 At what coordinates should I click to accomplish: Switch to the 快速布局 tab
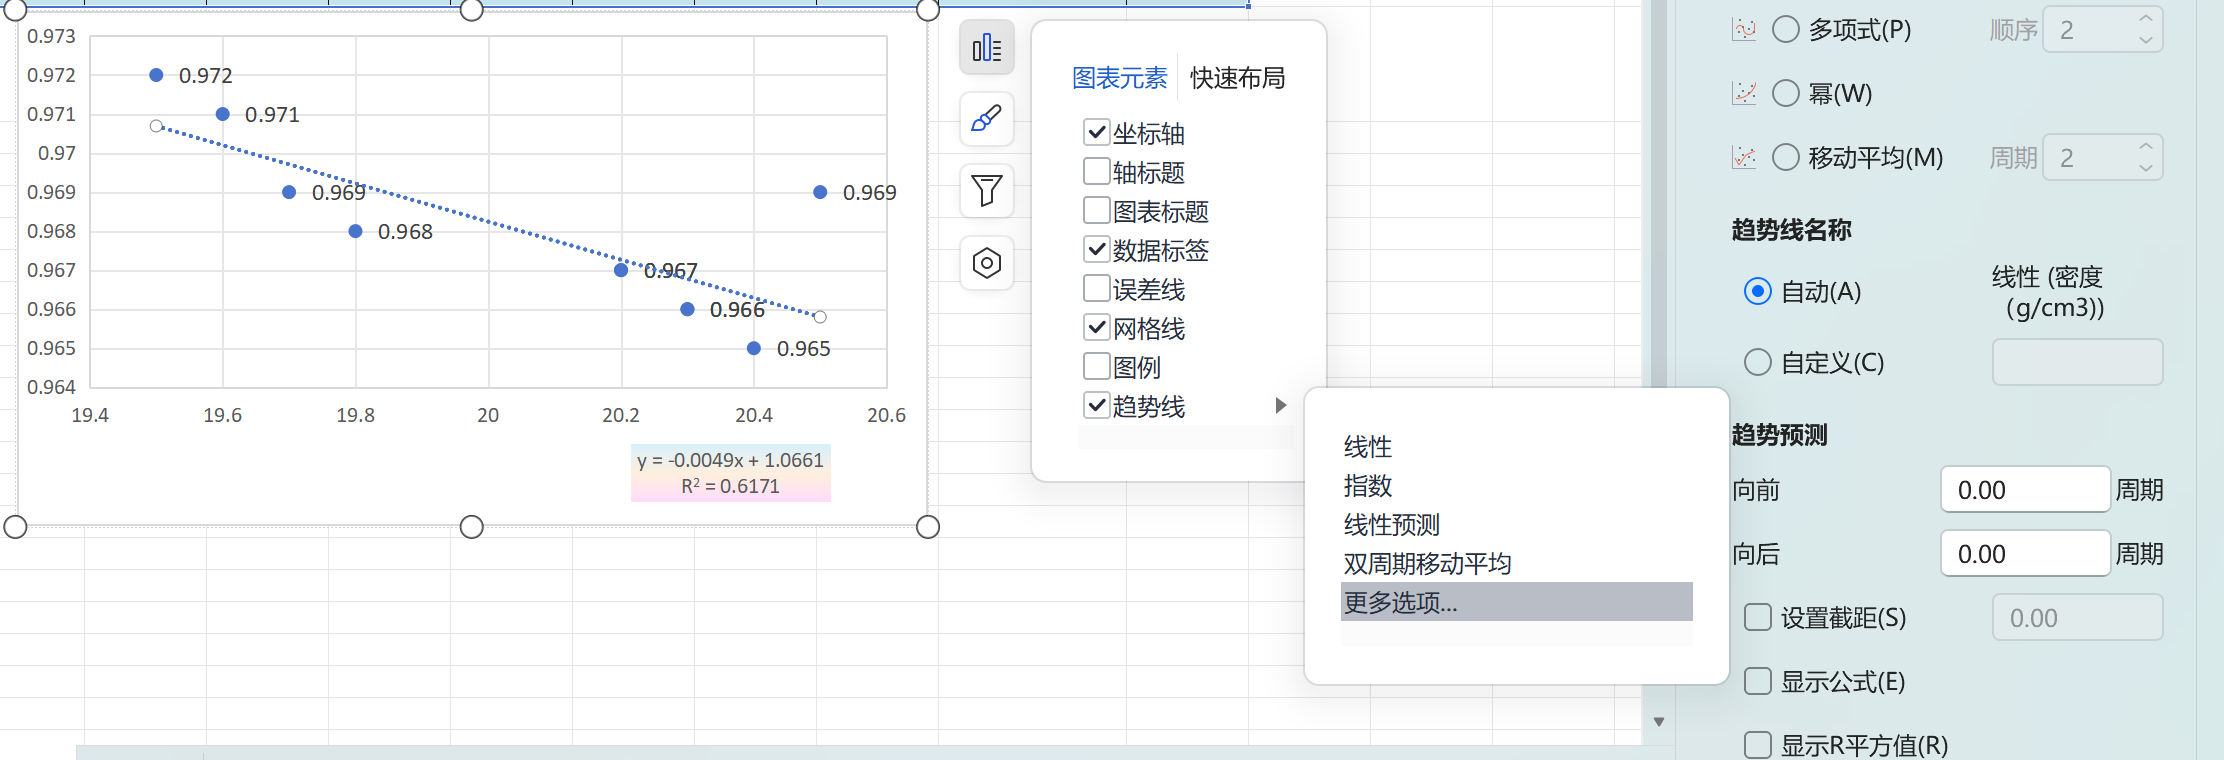[1237, 78]
